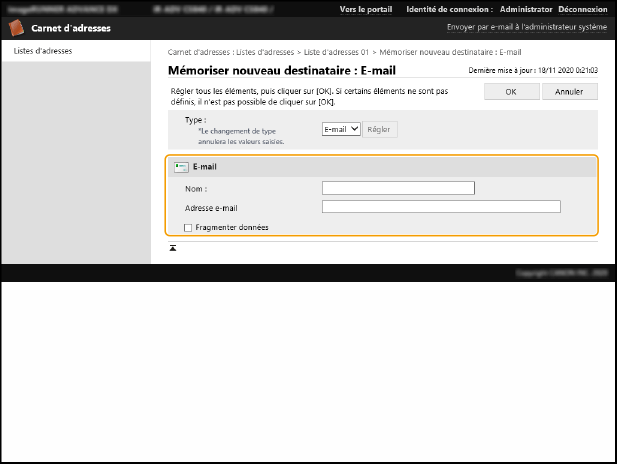
Task: Click the Régler button beside Type
Action: click(379, 129)
